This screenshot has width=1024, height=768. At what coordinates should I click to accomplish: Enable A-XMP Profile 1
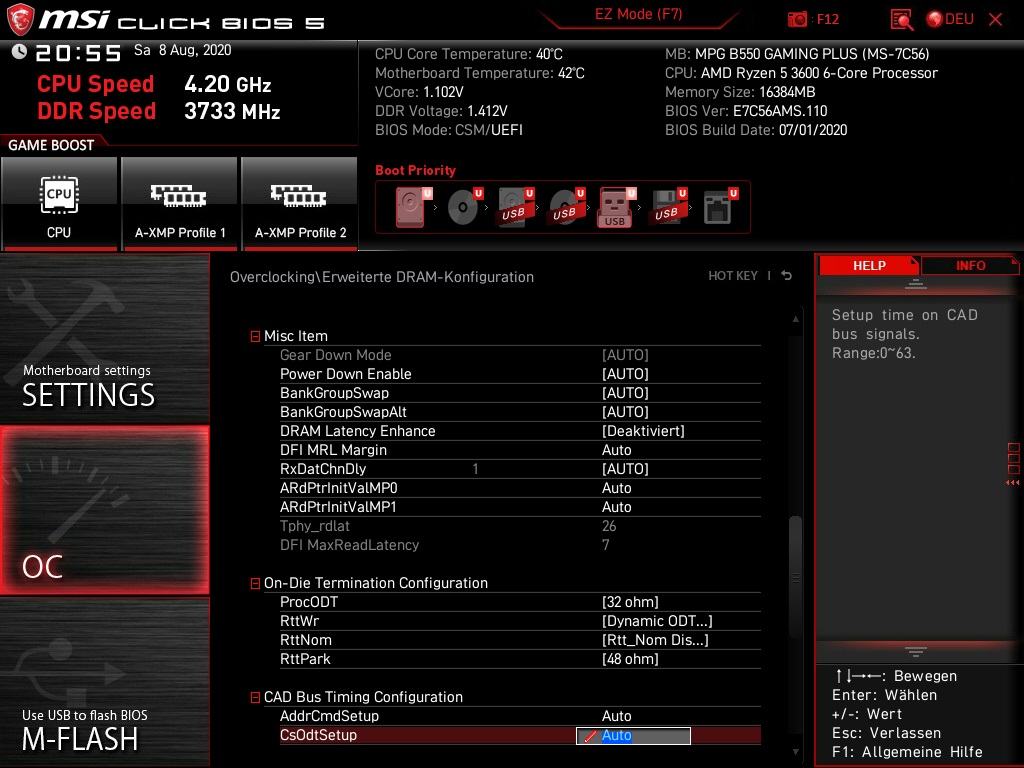point(180,203)
